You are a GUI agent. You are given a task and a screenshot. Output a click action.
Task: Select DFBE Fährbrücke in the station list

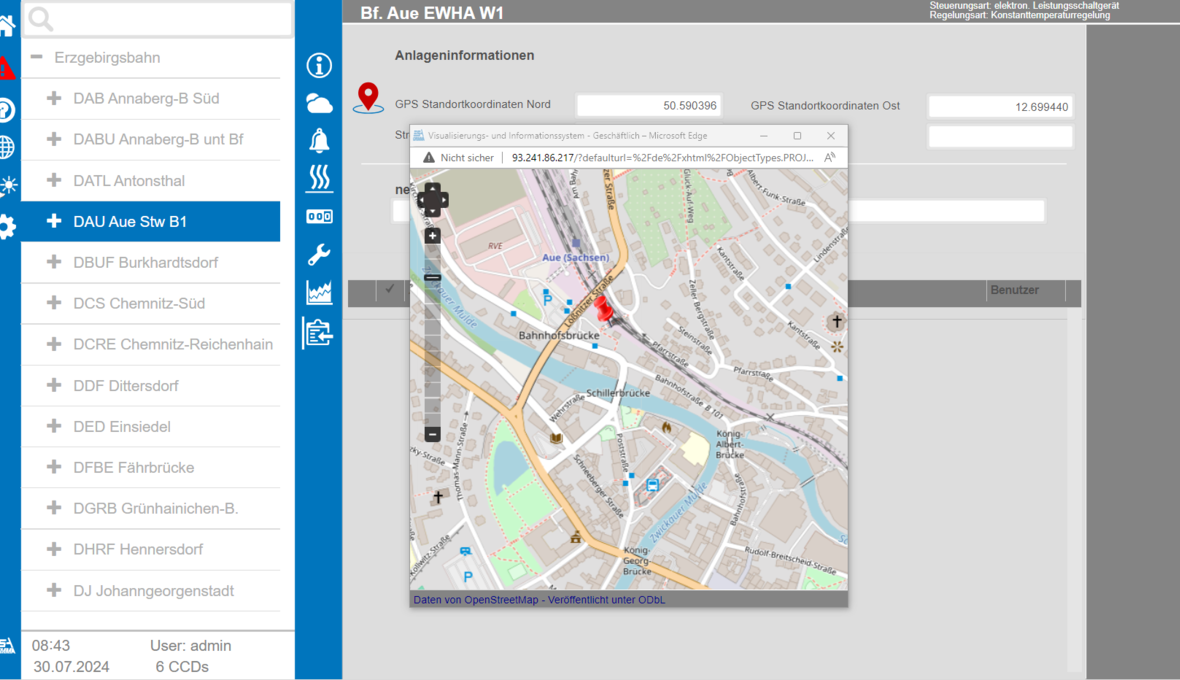coord(134,468)
